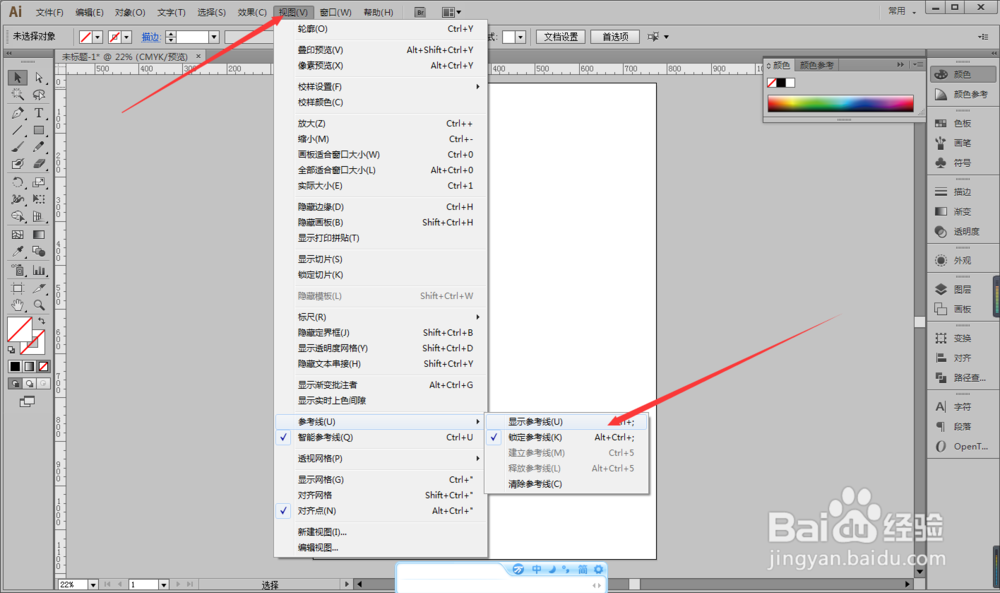Select the Column Graph tool
This screenshot has height=593, width=1000.
(x=39, y=270)
